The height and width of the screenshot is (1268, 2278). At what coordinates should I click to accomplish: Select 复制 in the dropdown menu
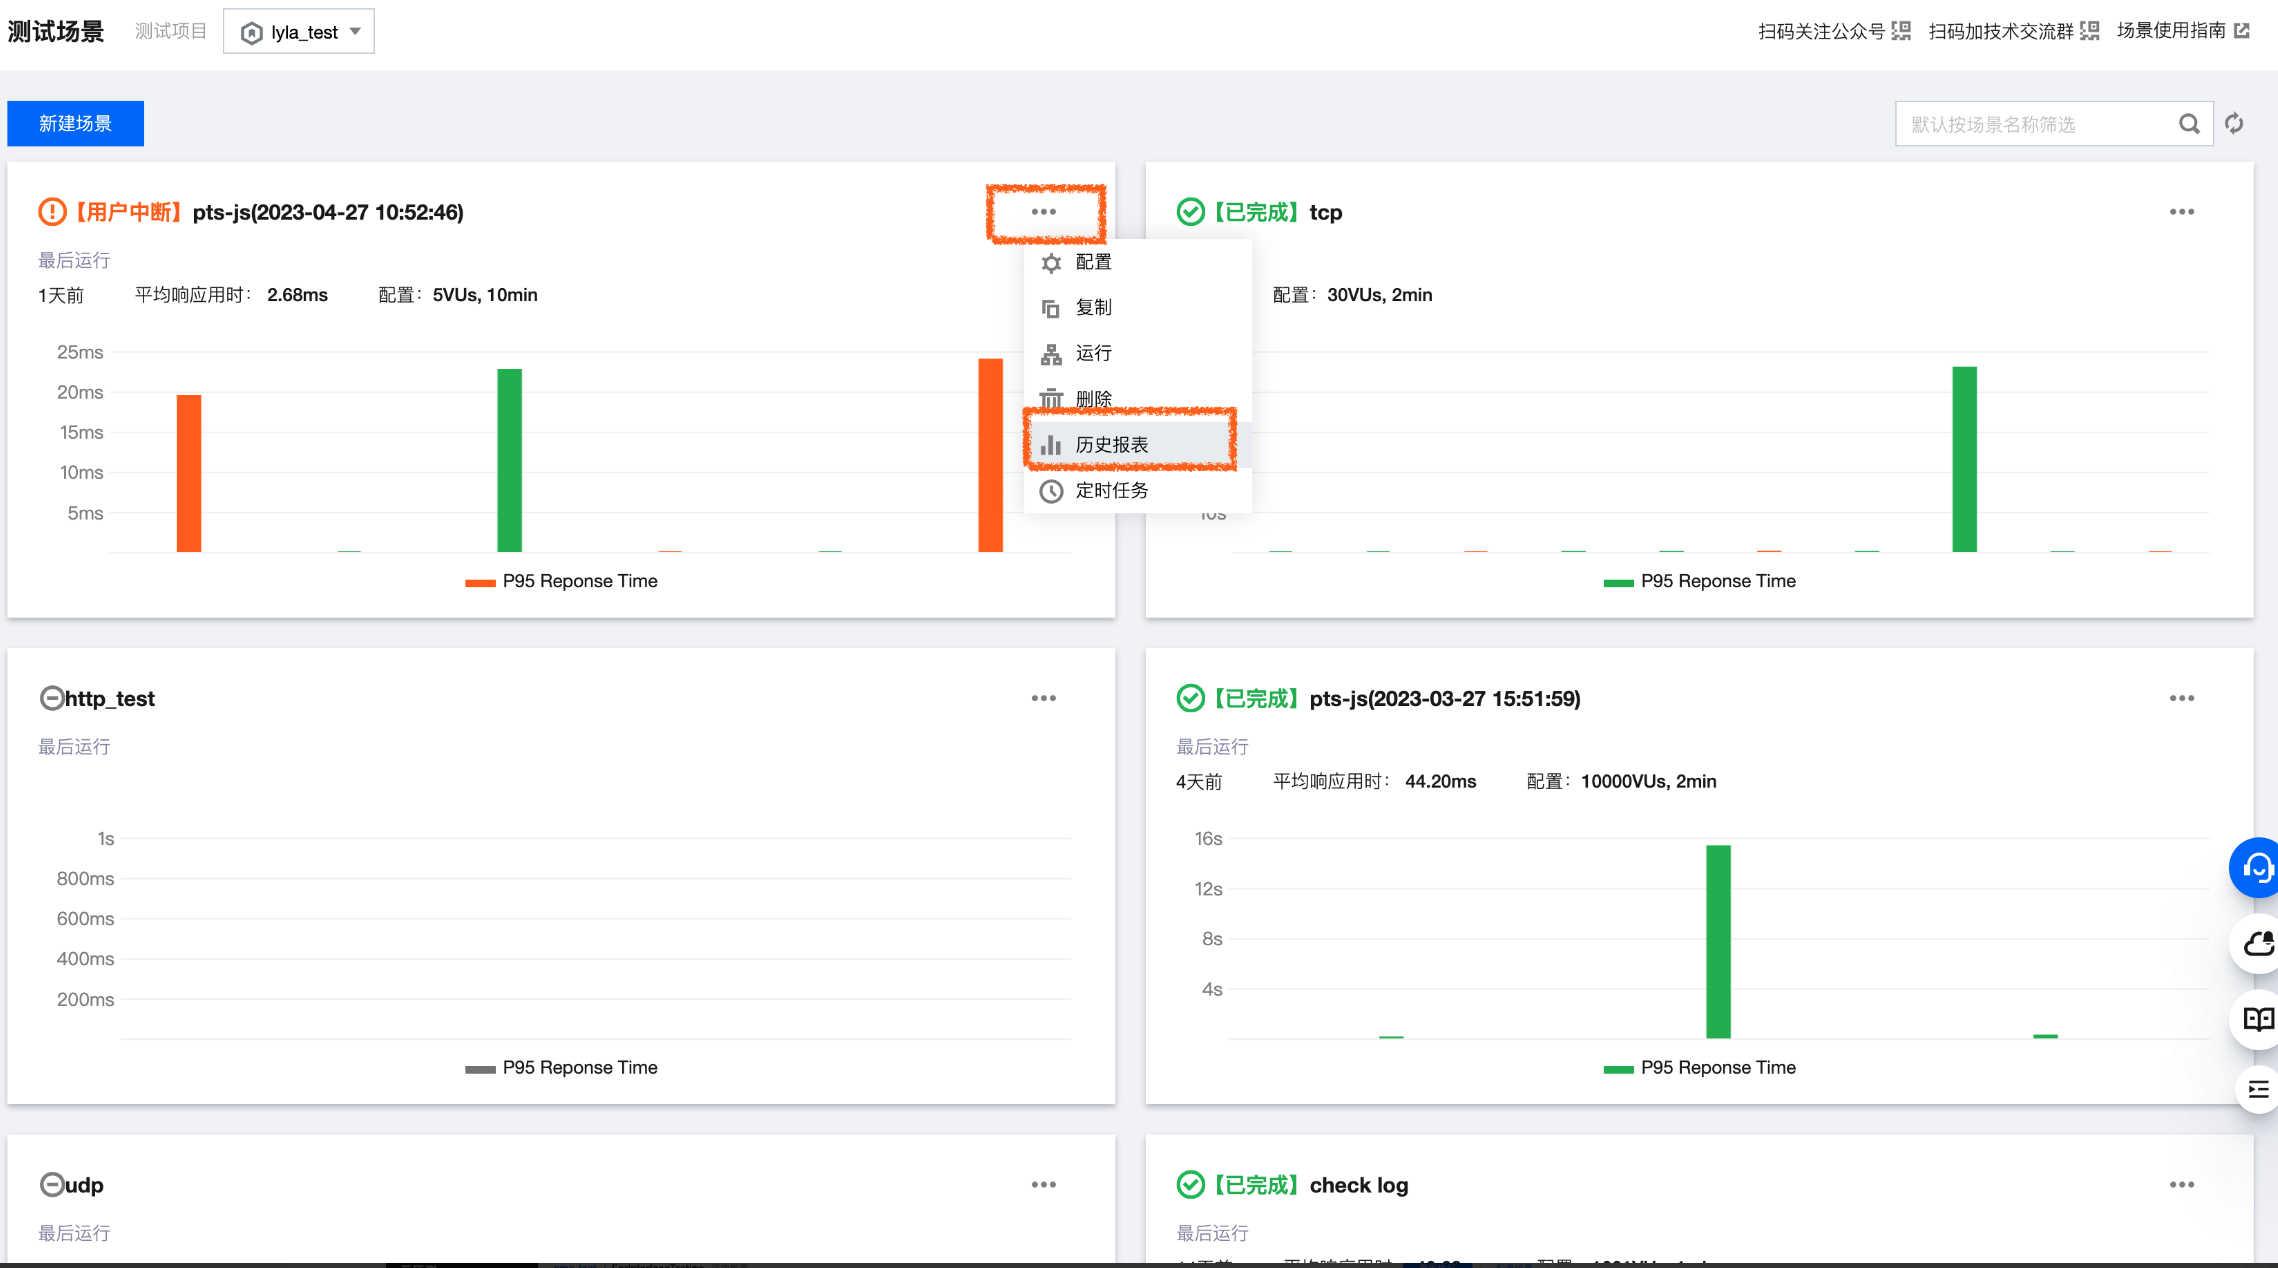coord(1093,308)
